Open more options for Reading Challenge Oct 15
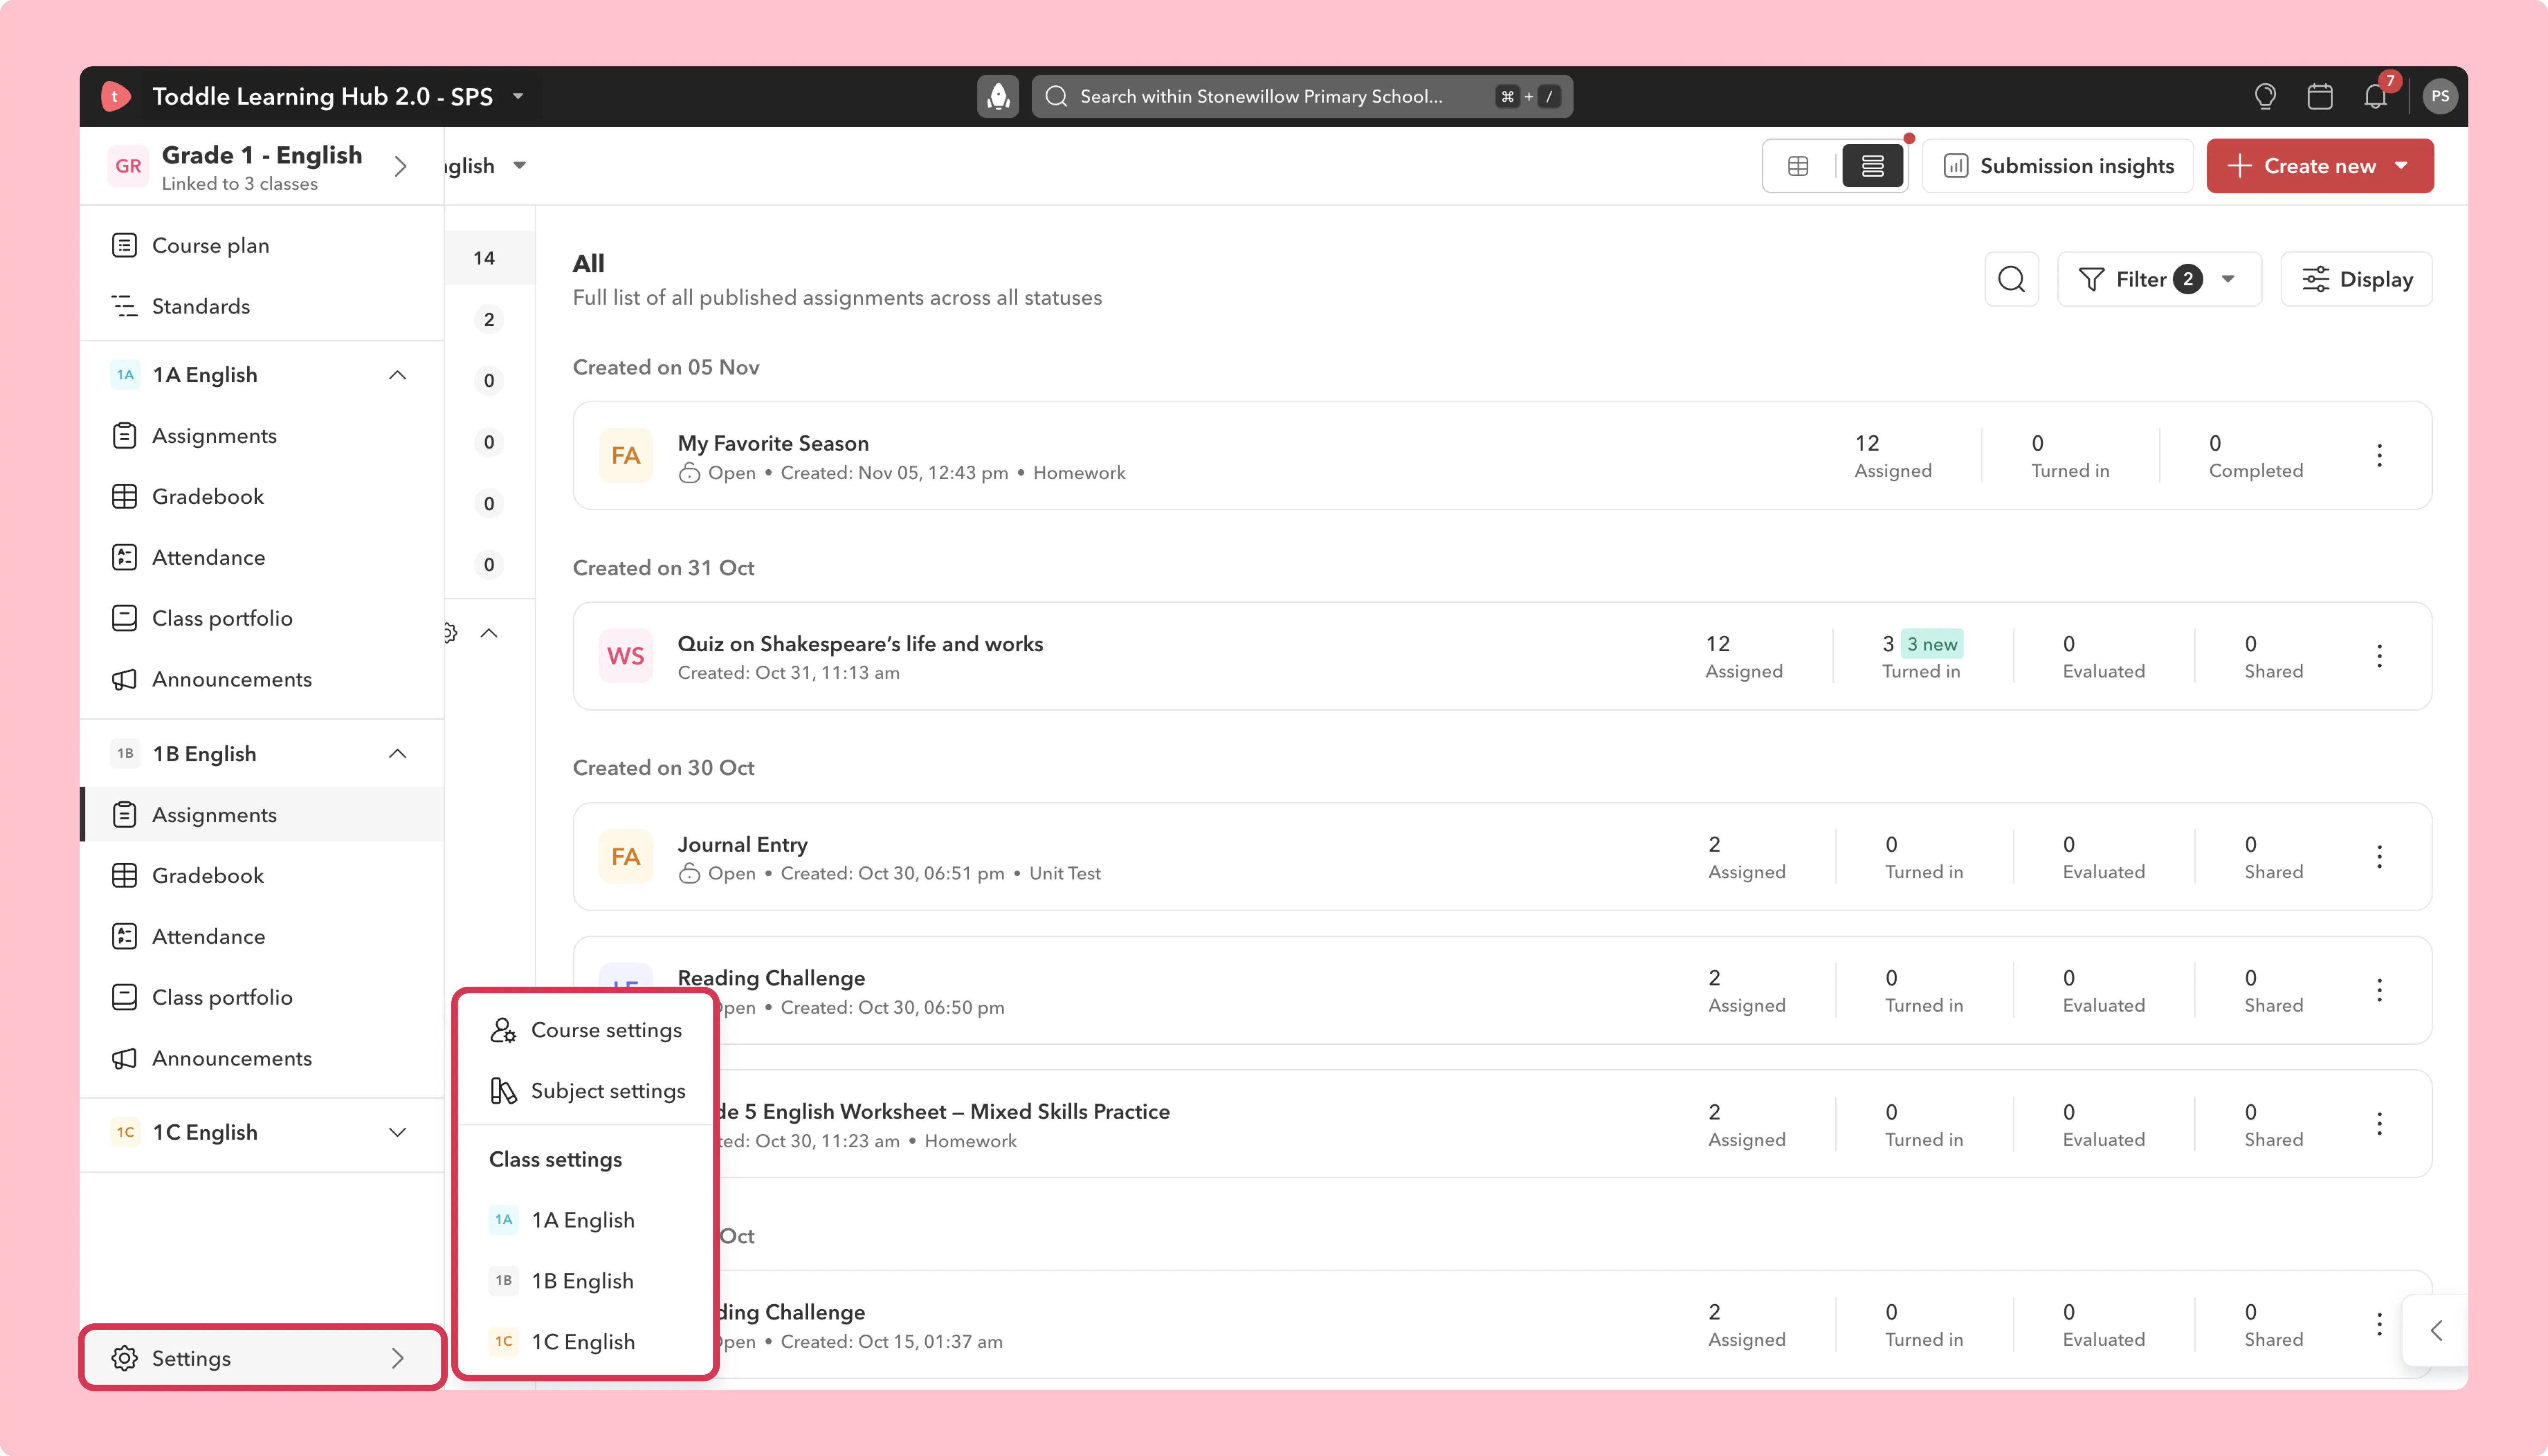Screen dimensions: 2548x1456 pos(2379,1325)
